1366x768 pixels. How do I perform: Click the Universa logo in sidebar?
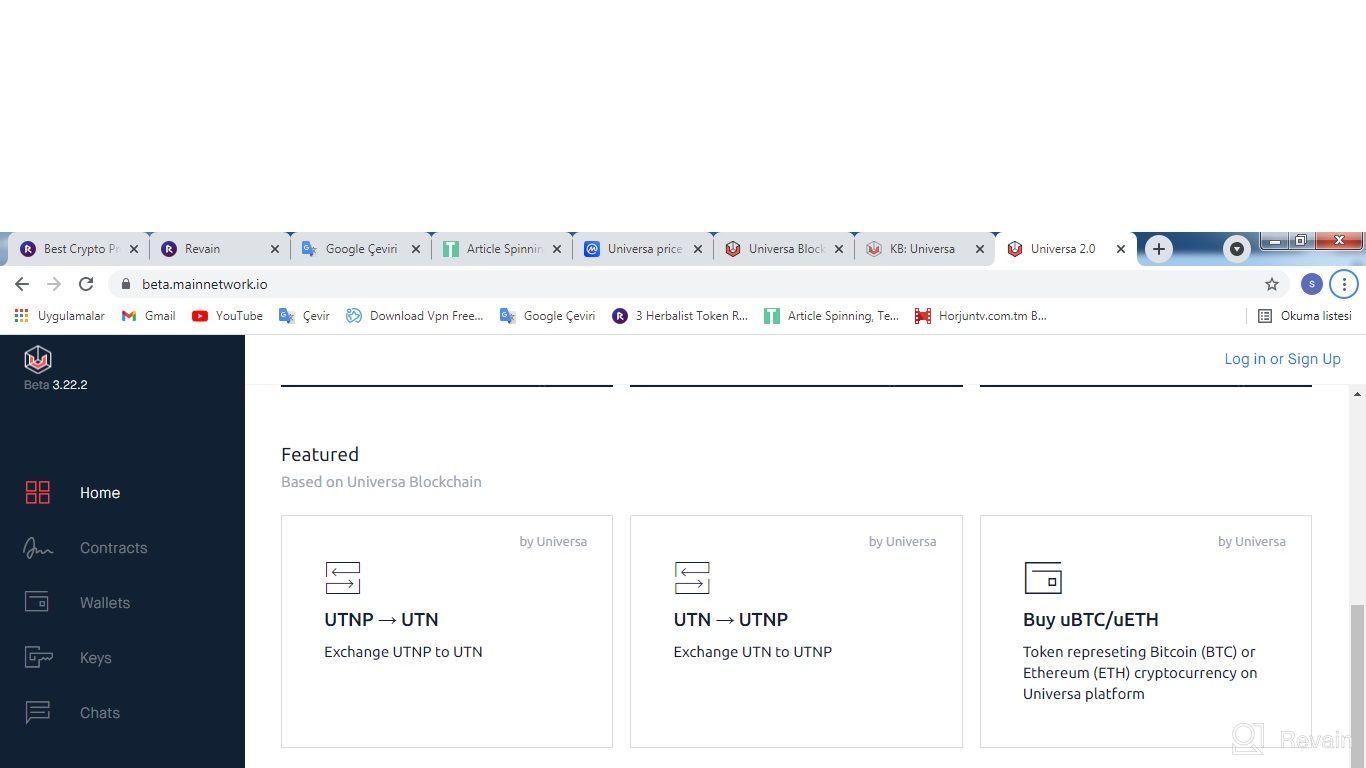pos(38,359)
